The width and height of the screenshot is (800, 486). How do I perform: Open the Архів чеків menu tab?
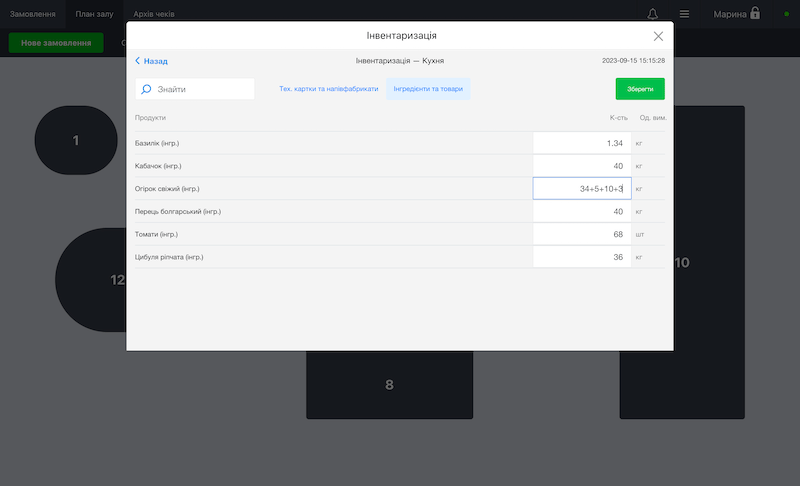point(154,14)
